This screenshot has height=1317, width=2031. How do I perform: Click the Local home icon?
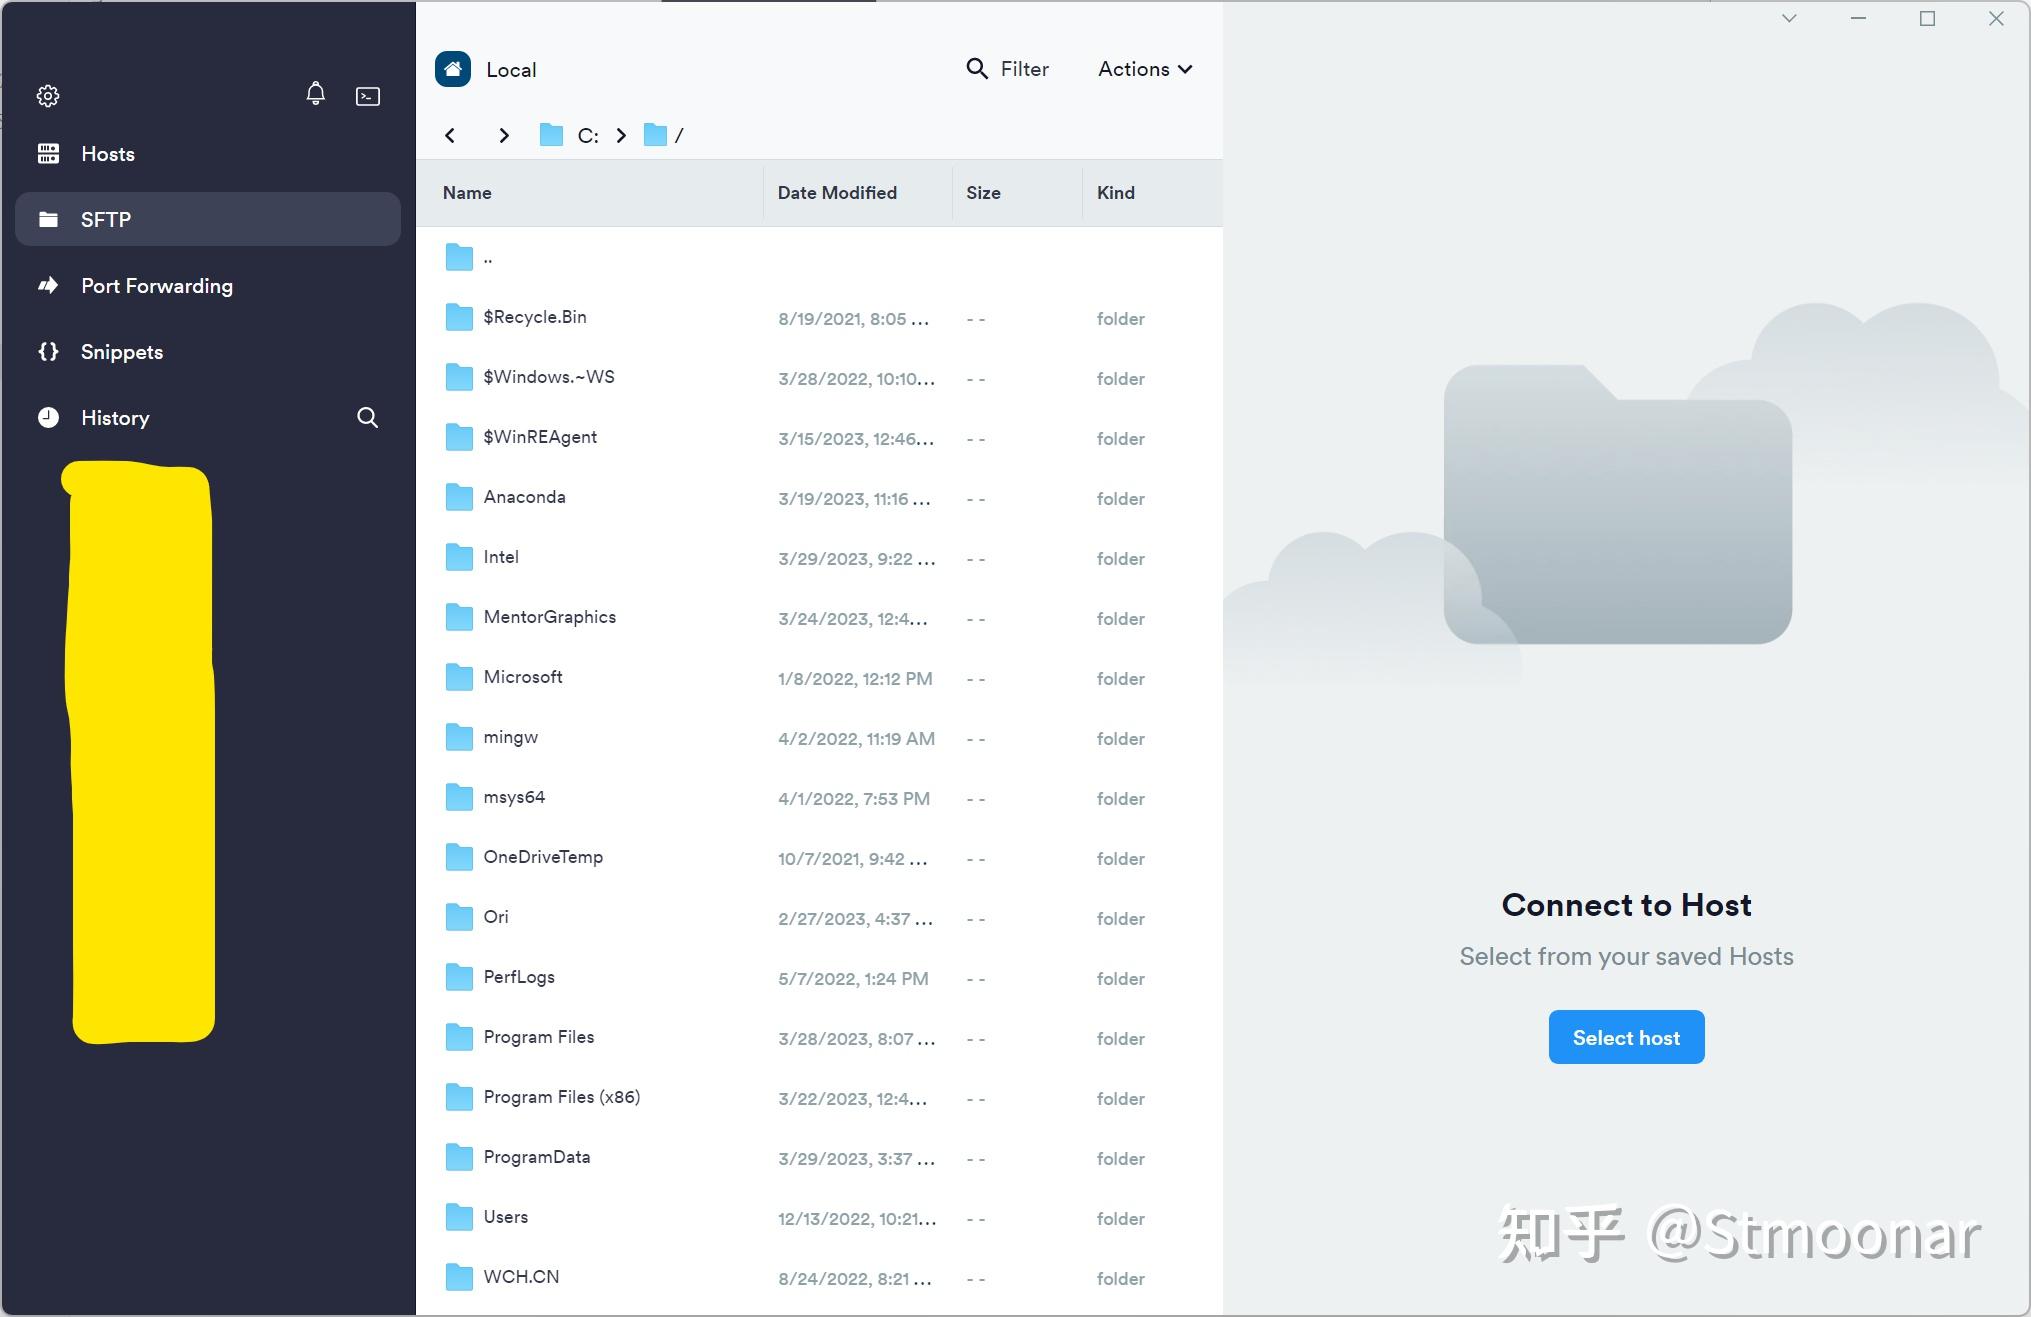coord(453,69)
